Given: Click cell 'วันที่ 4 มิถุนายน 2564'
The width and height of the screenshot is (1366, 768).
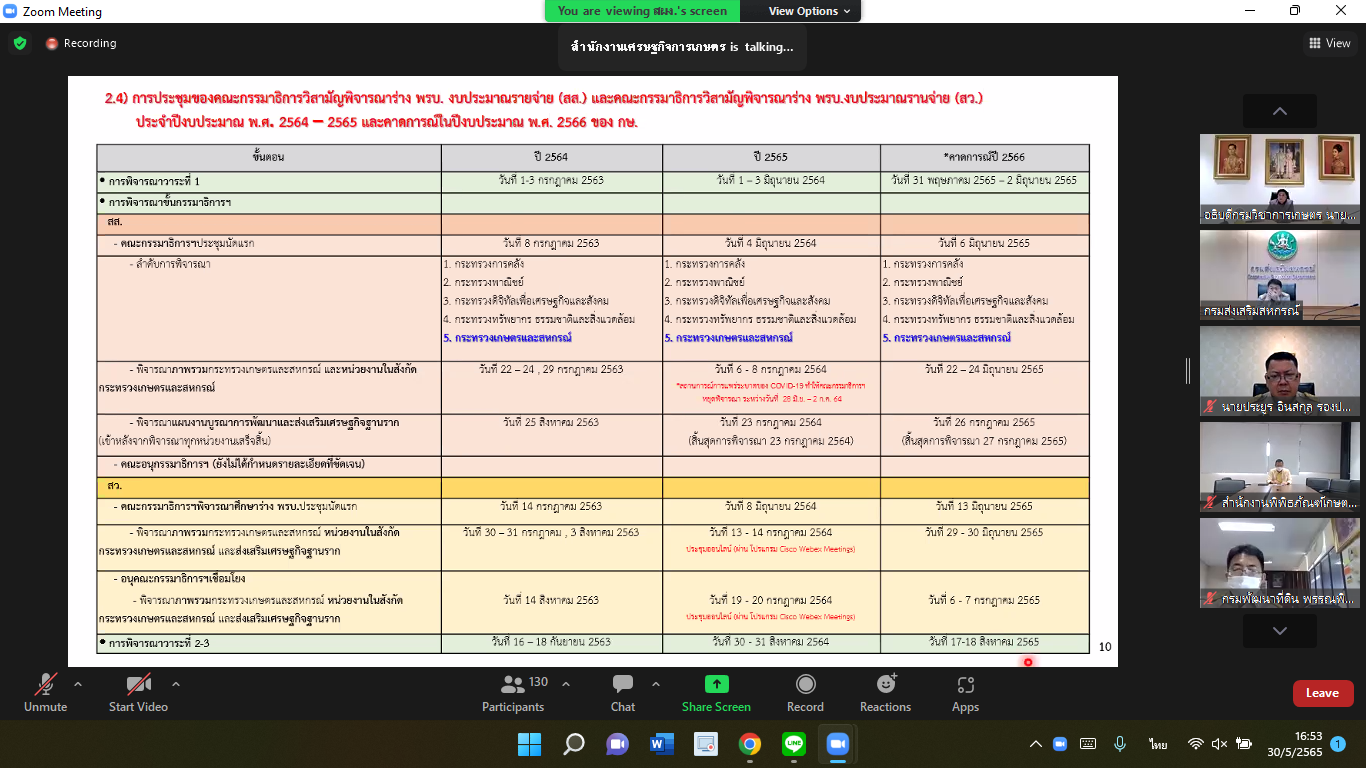Looking at the screenshot, I should click(x=771, y=243).
